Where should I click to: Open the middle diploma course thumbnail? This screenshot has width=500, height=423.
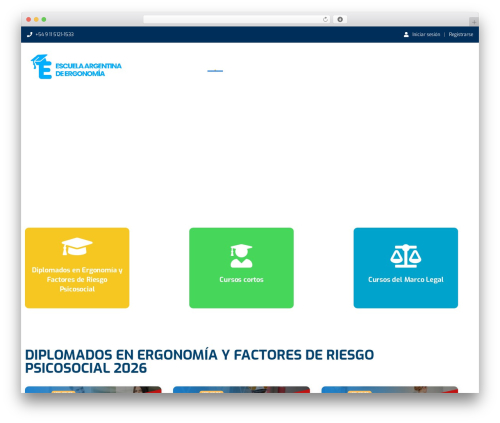[241, 390]
